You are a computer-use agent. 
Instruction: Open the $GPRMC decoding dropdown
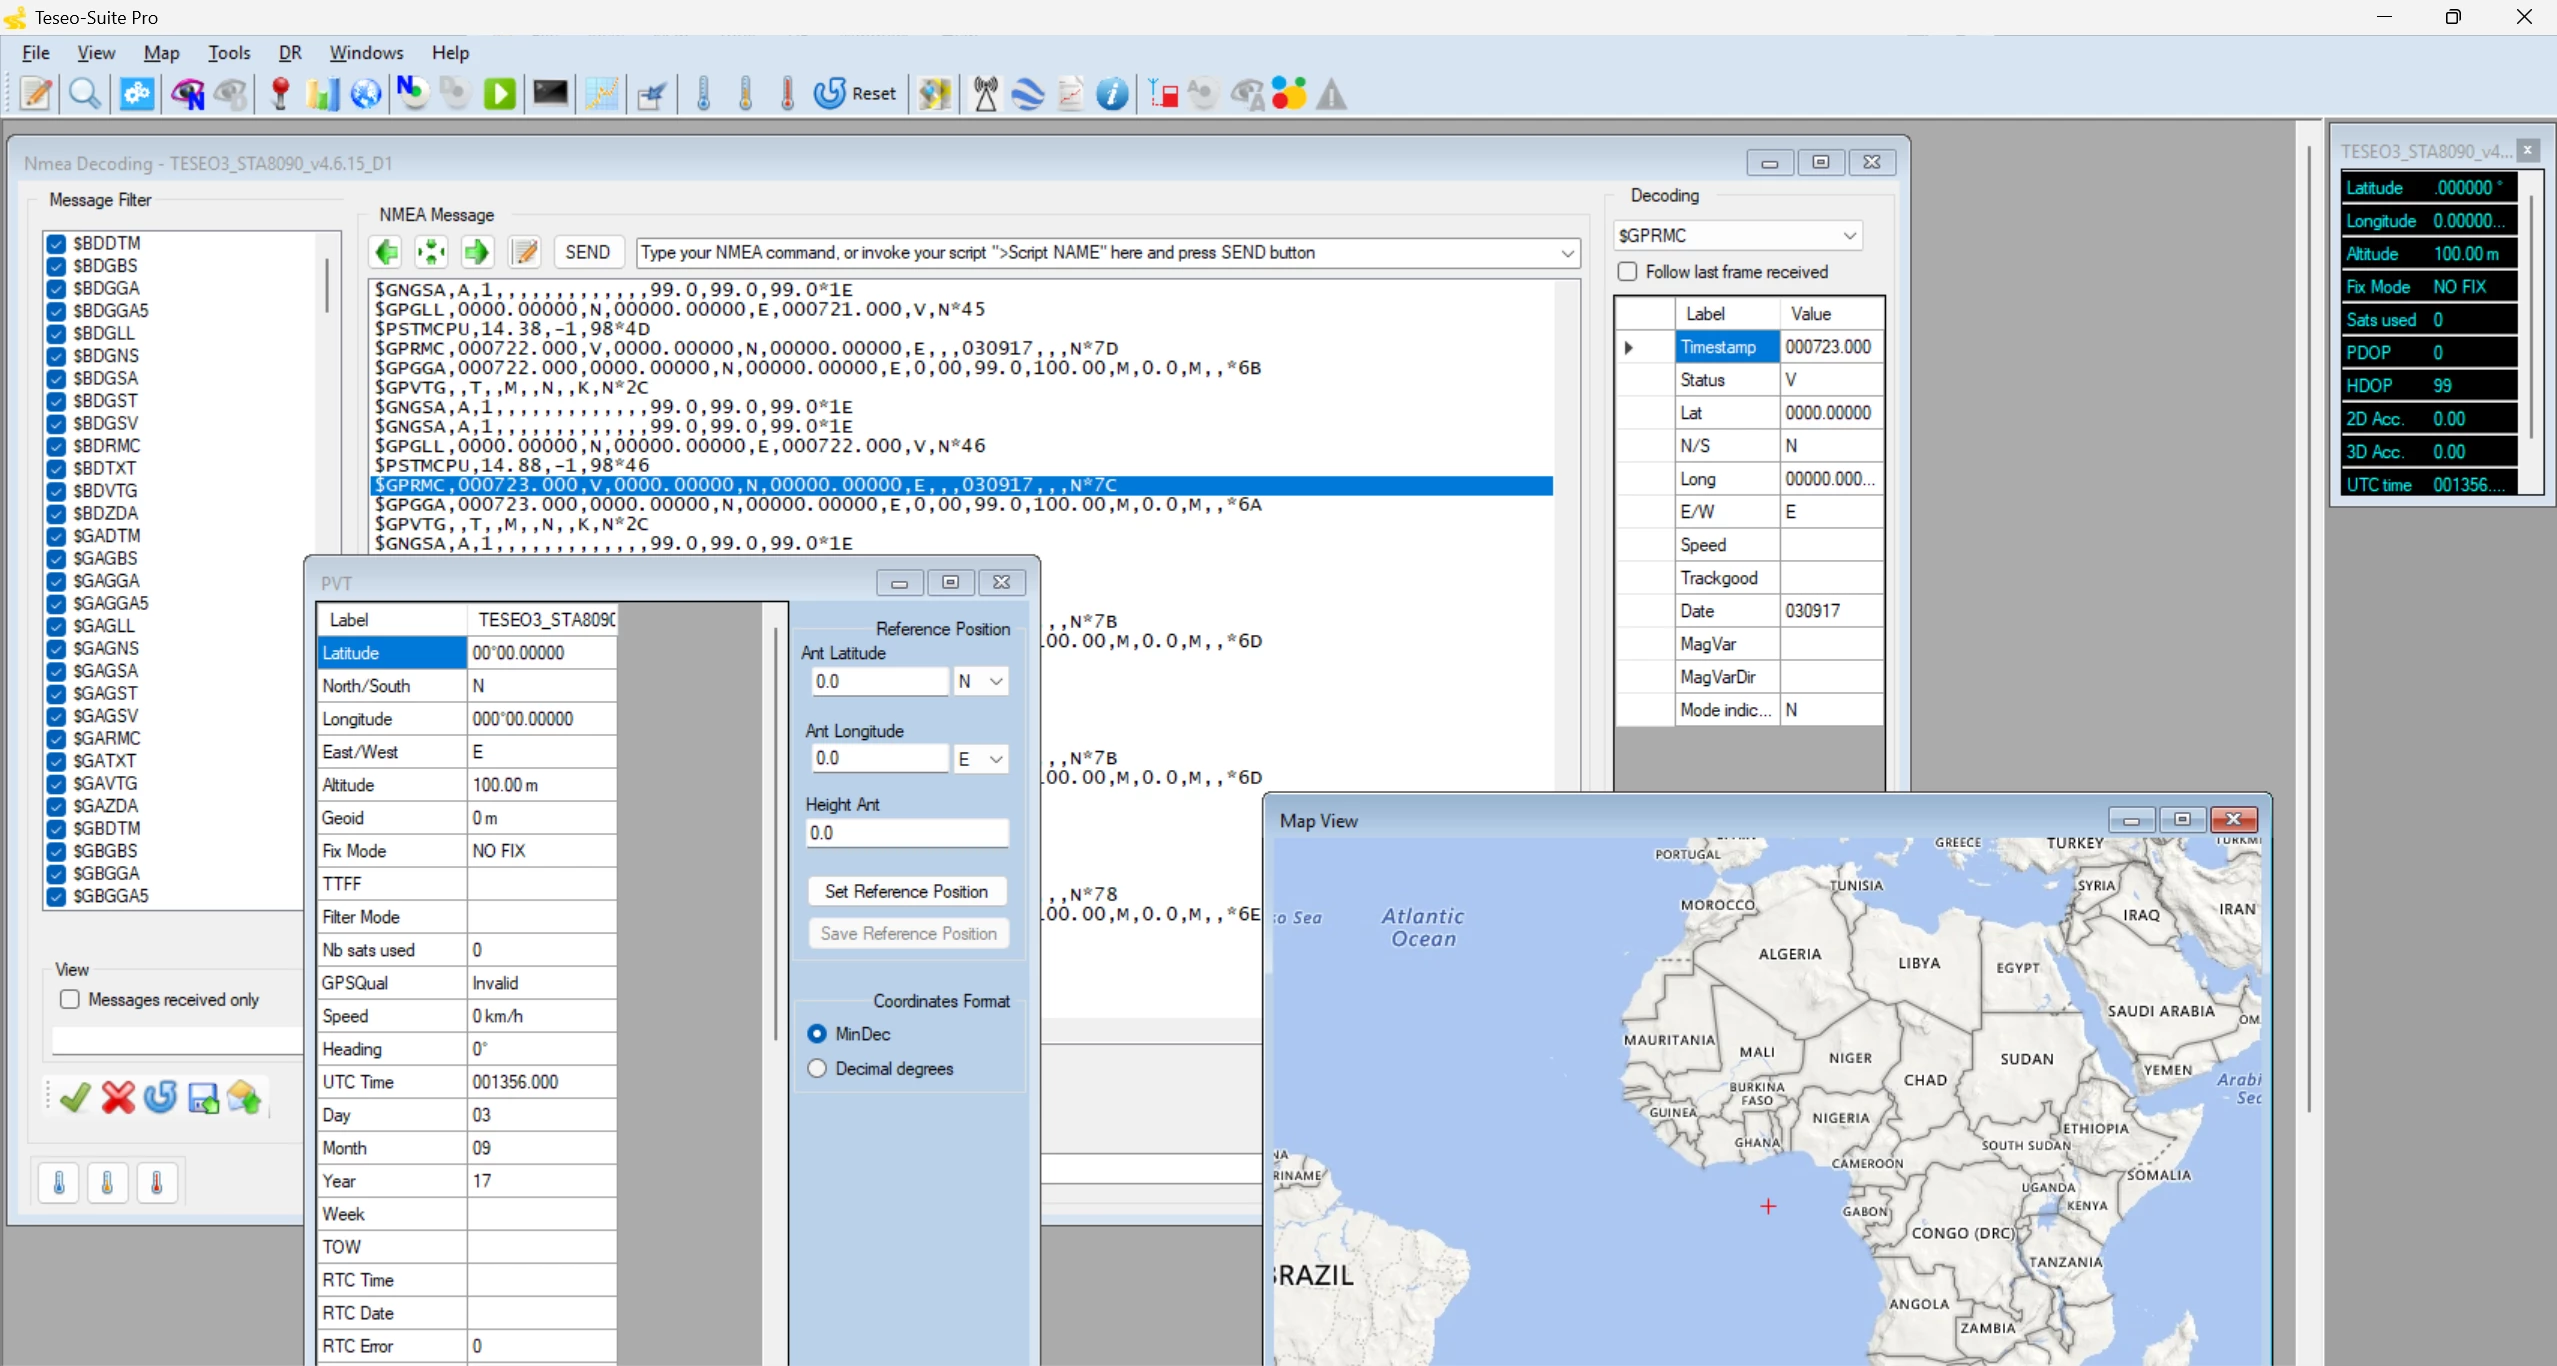coord(1737,235)
